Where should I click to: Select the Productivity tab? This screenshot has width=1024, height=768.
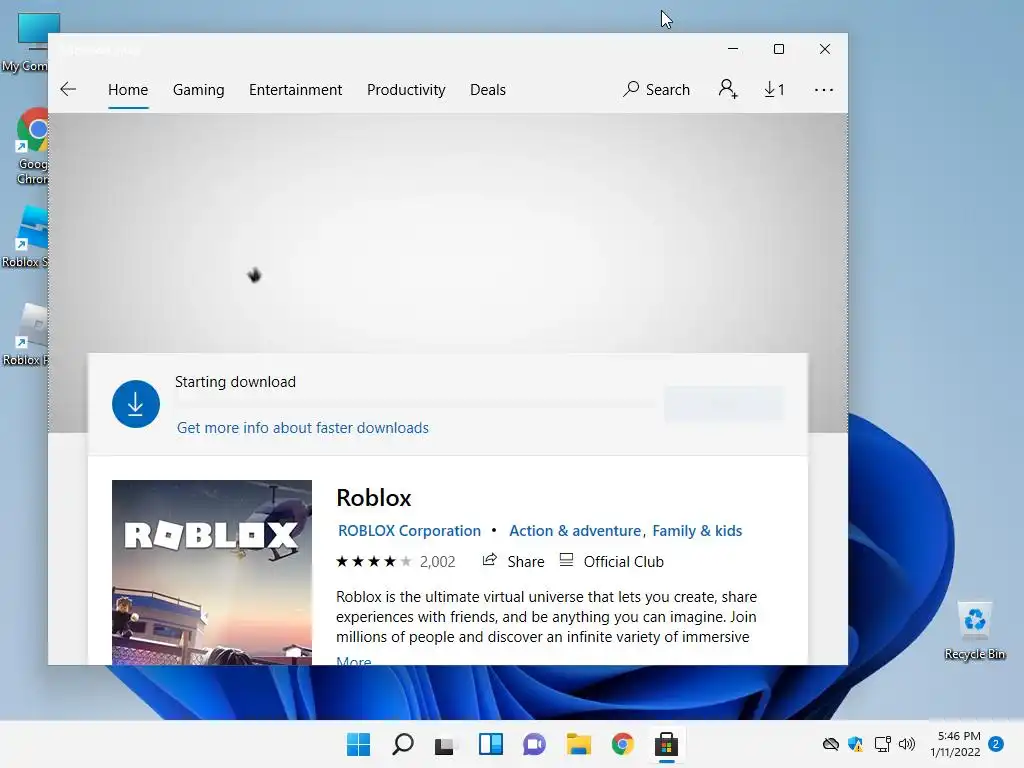(x=406, y=89)
